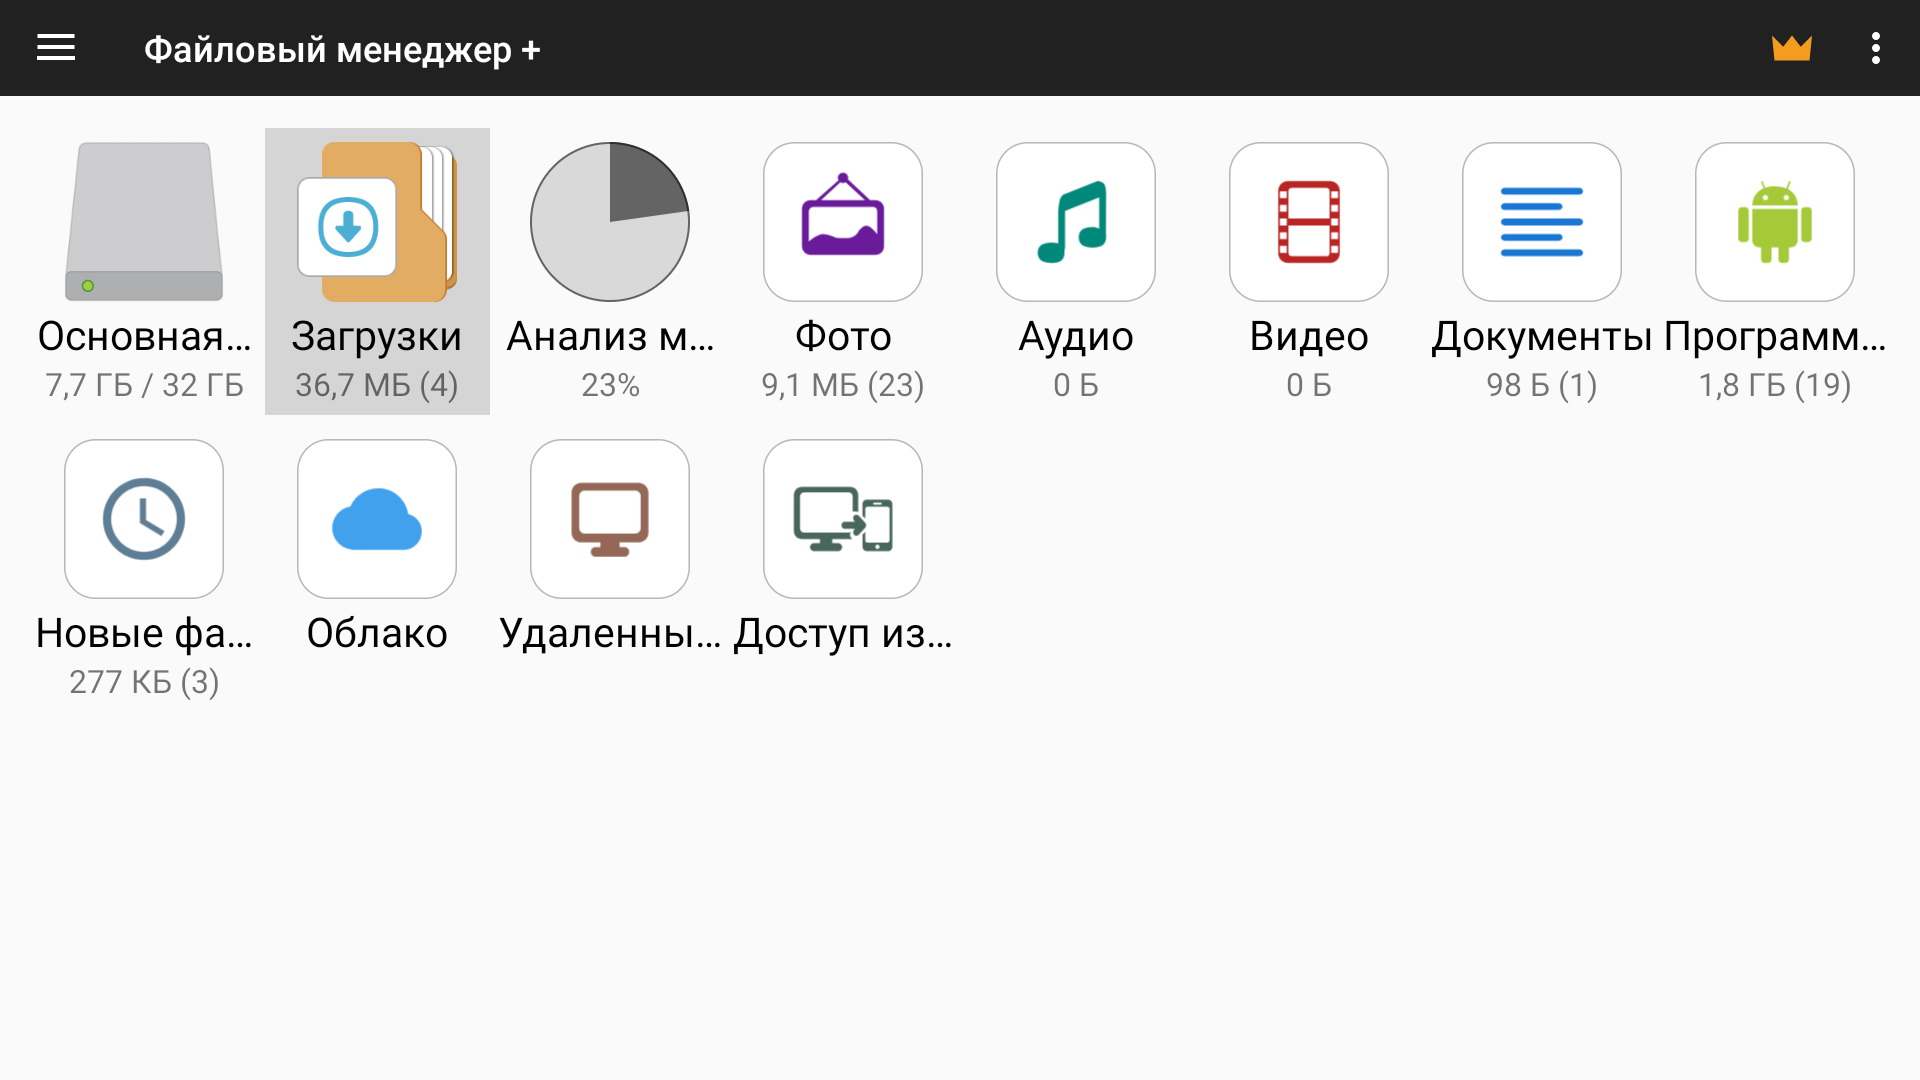Click the 'Загрузки' label text
This screenshot has width=1920, height=1080.
pyautogui.click(x=377, y=337)
